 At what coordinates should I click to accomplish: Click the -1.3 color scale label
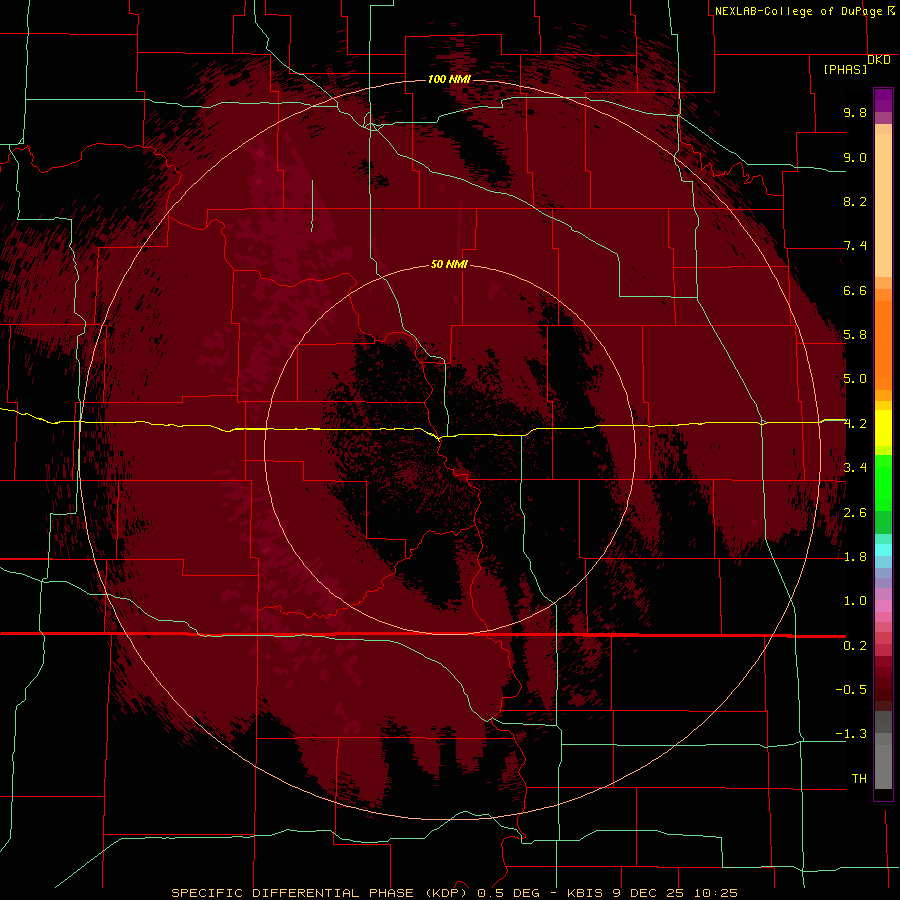(x=851, y=734)
